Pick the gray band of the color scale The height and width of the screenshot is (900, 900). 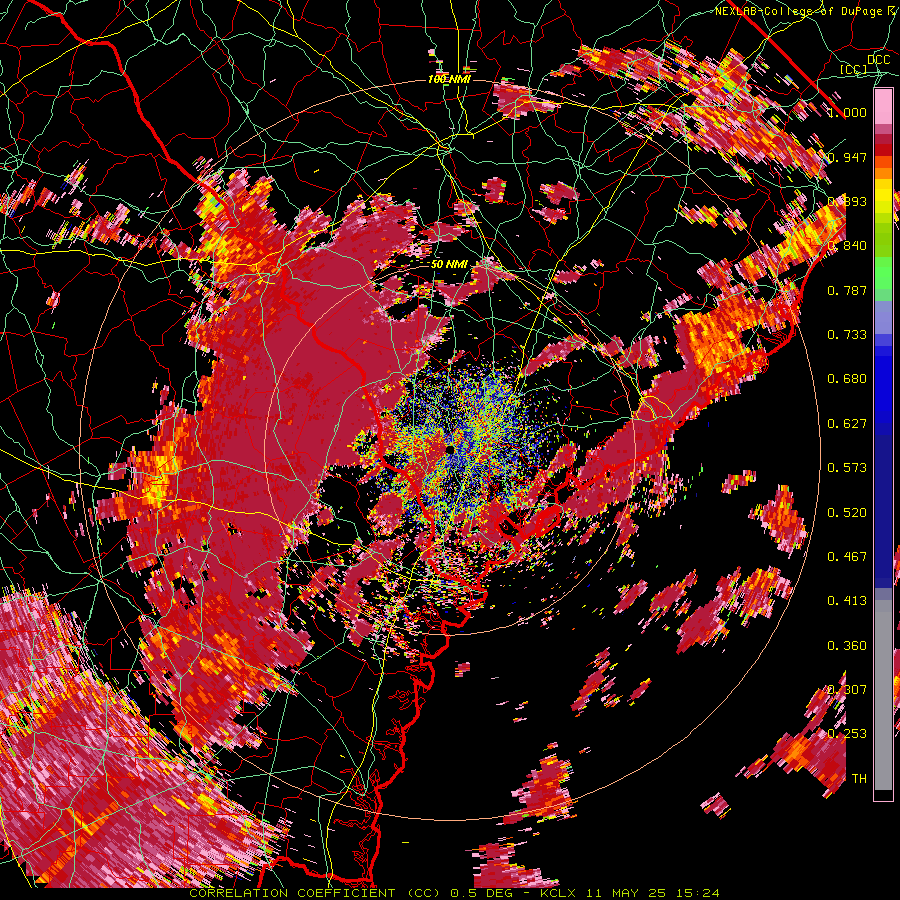(883, 695)
